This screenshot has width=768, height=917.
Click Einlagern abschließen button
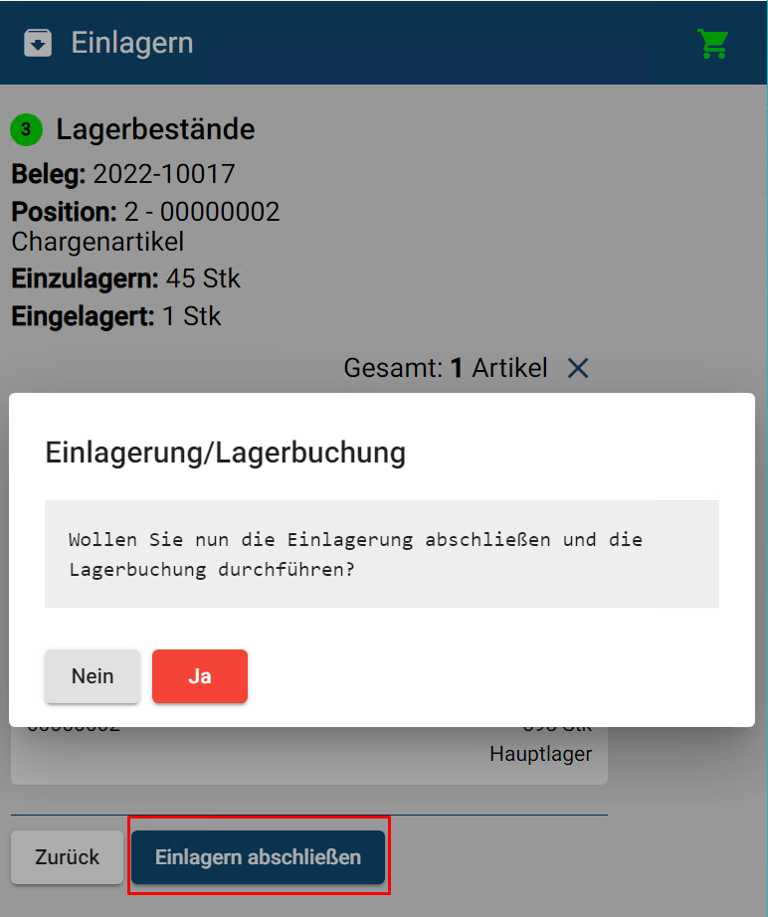click(258, 857)
